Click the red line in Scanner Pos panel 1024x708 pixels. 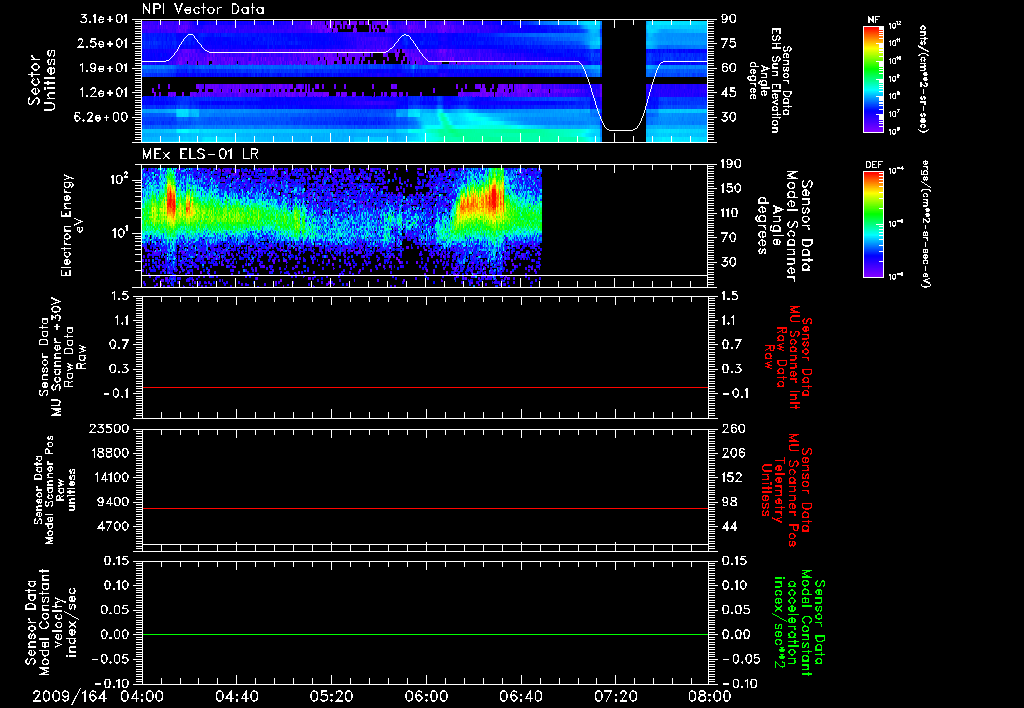click(x=424, y=508)
